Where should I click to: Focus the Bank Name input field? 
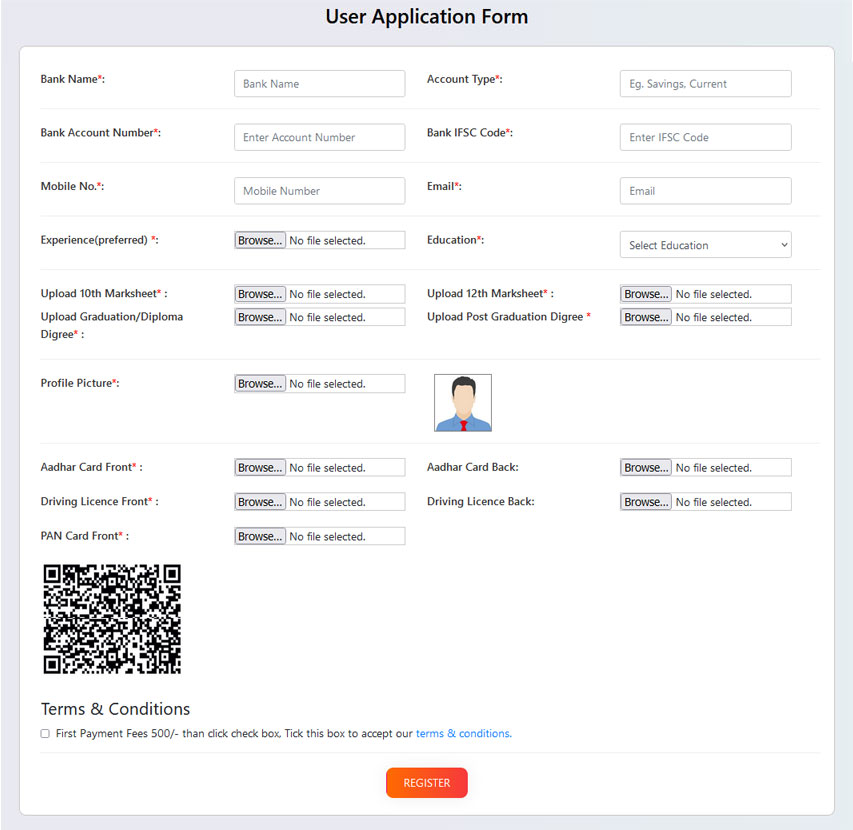pyautogui.click(x=319, y=84)
